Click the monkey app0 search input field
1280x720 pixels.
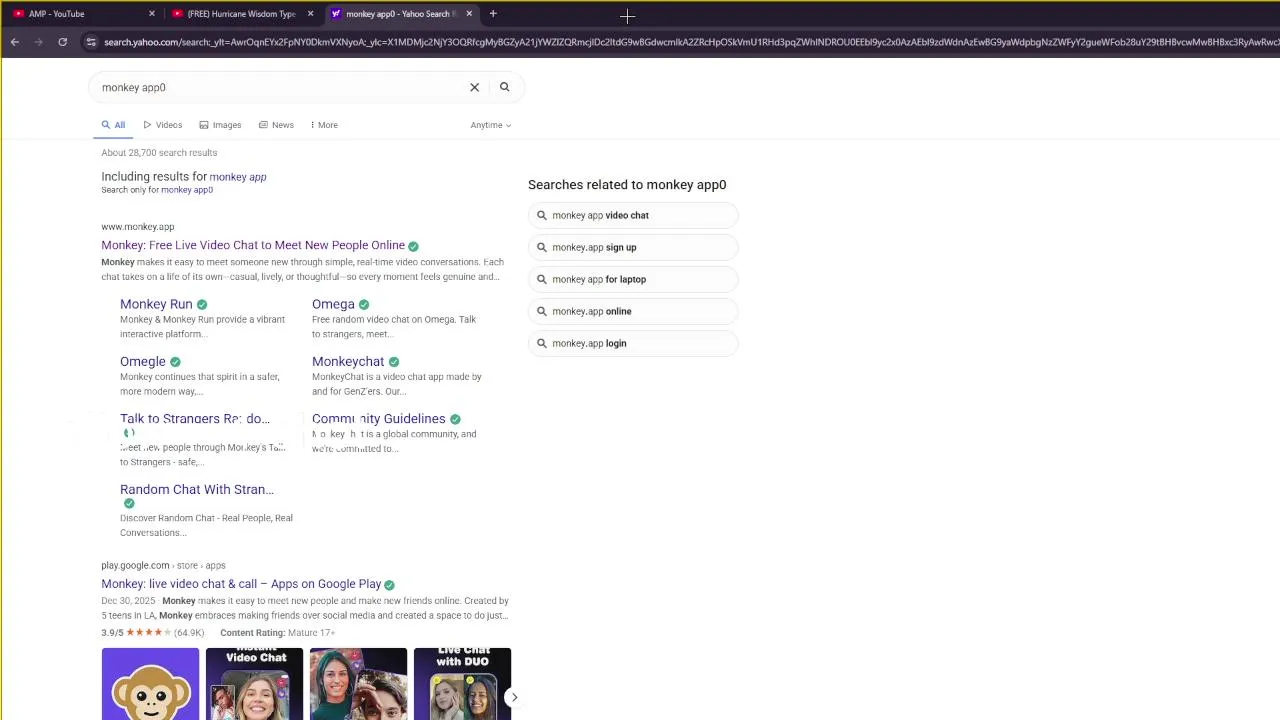[x=280, y=87]
